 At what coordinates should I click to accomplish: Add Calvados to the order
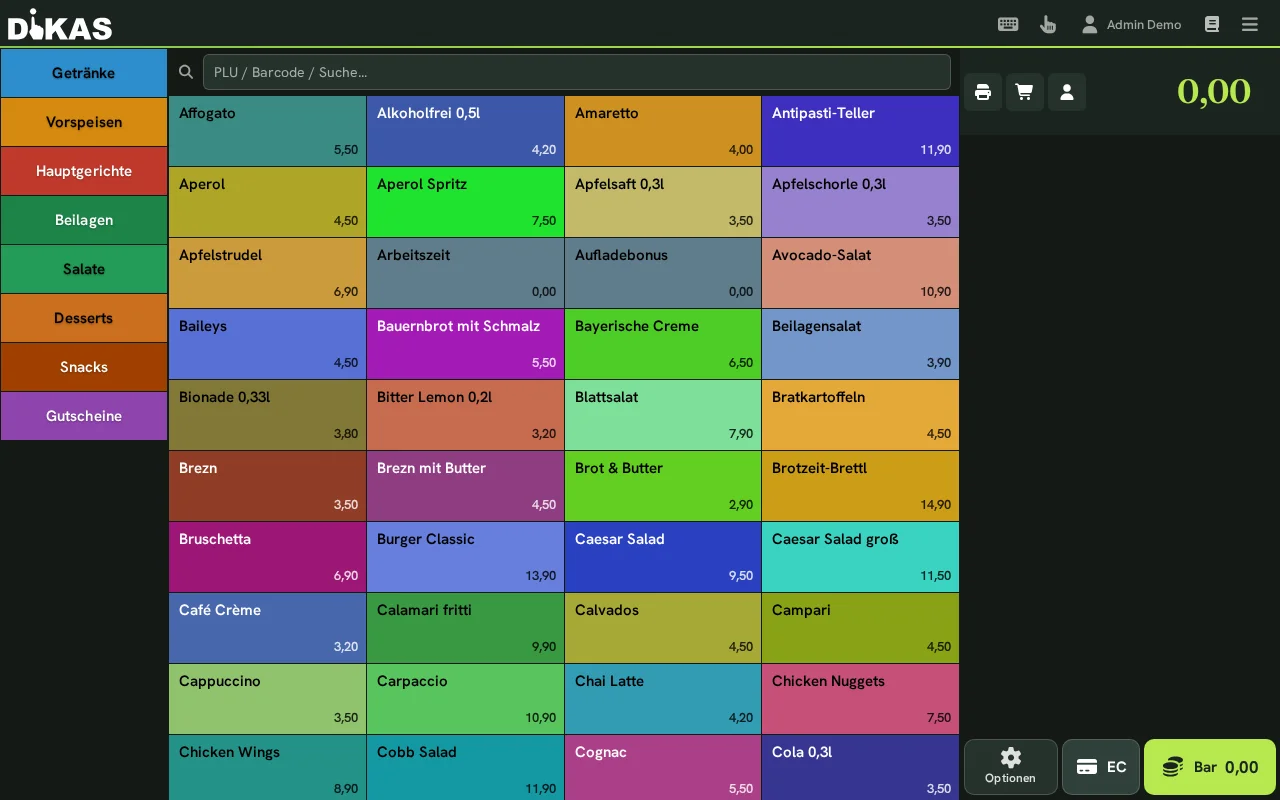663,628
